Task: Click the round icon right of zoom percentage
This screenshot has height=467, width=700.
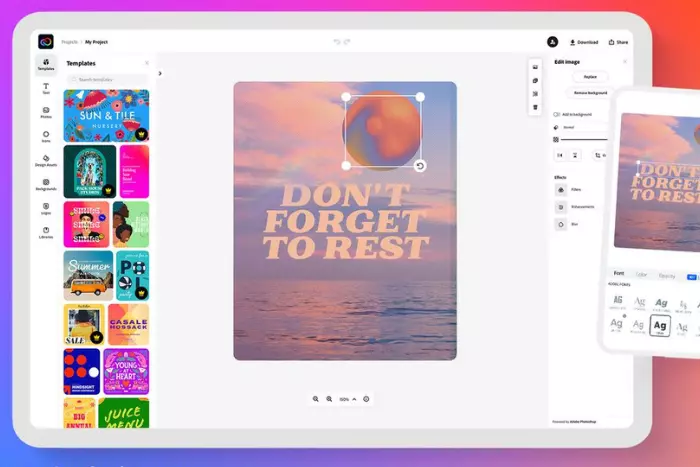Action: (366, 399)
